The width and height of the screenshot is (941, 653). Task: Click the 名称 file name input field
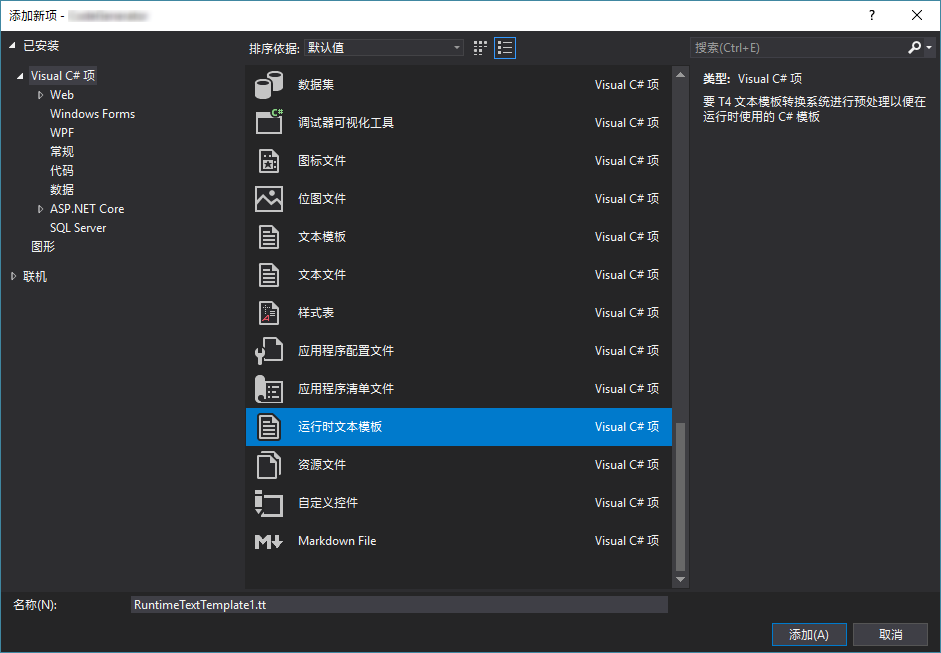[x=399, y=605]
